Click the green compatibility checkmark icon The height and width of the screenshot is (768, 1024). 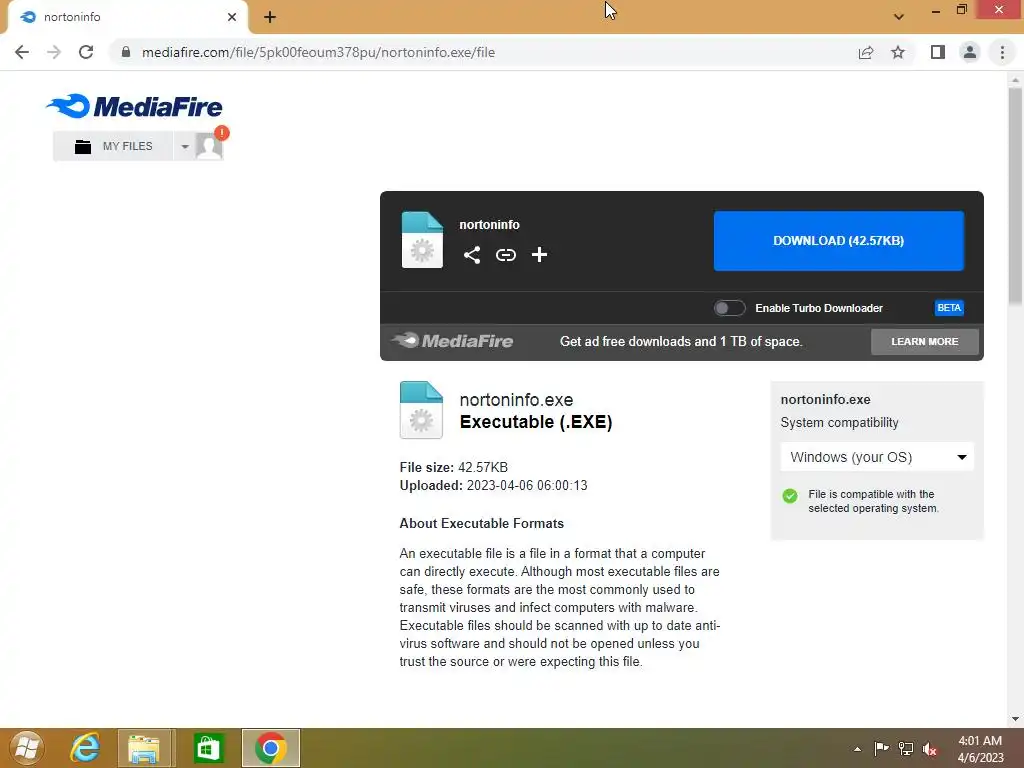[790, 496]
